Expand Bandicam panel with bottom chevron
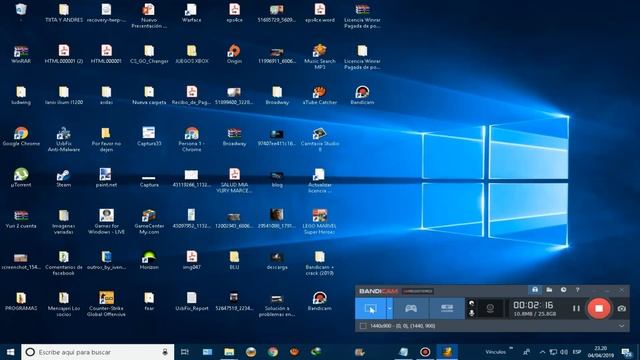 621,326
